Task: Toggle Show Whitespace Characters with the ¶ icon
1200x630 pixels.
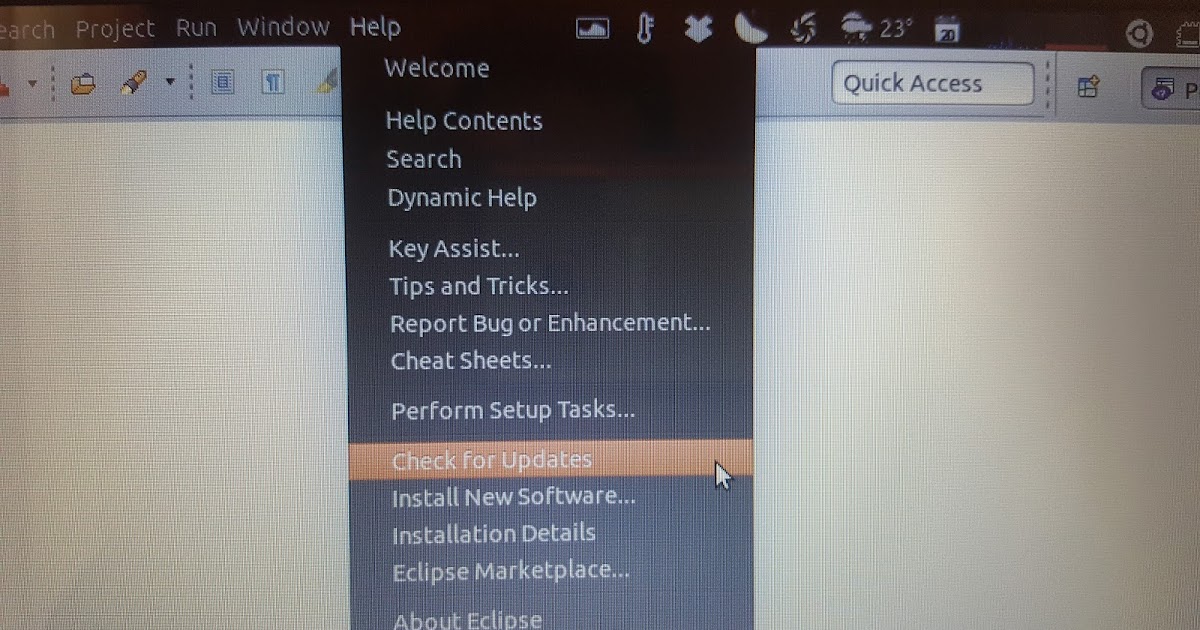Action: [x=272, y=83]
